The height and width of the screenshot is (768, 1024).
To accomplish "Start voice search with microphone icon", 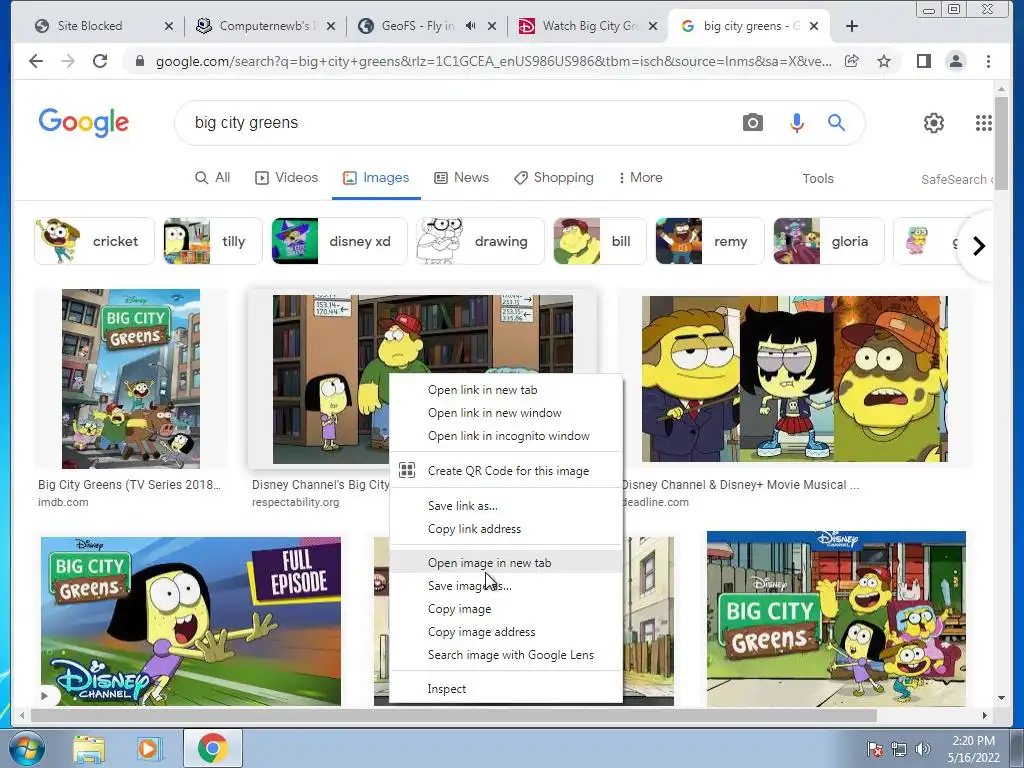I will click(796, 123).
